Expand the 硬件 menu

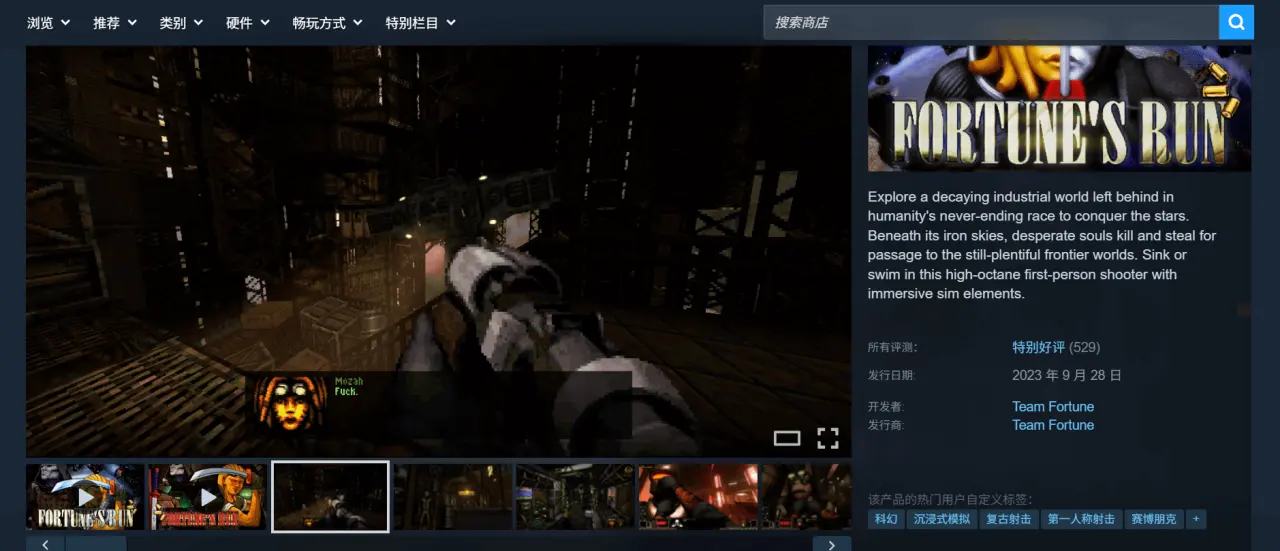coord(248,23)
